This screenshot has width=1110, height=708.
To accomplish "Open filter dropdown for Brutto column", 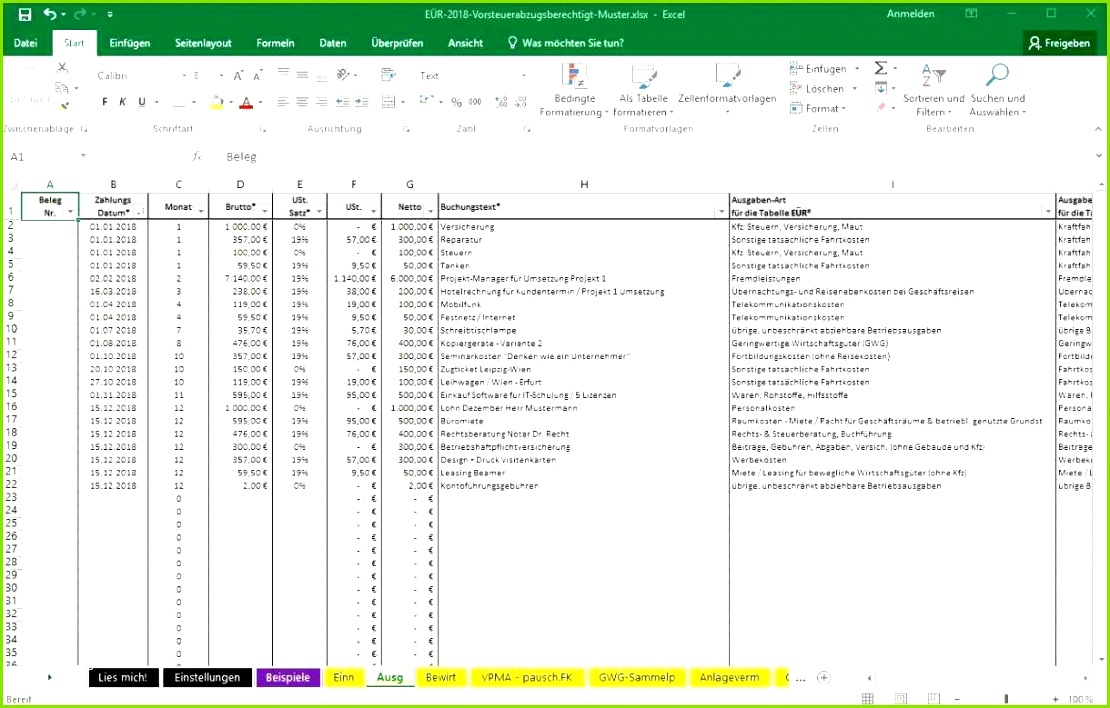I will point(265,212).
